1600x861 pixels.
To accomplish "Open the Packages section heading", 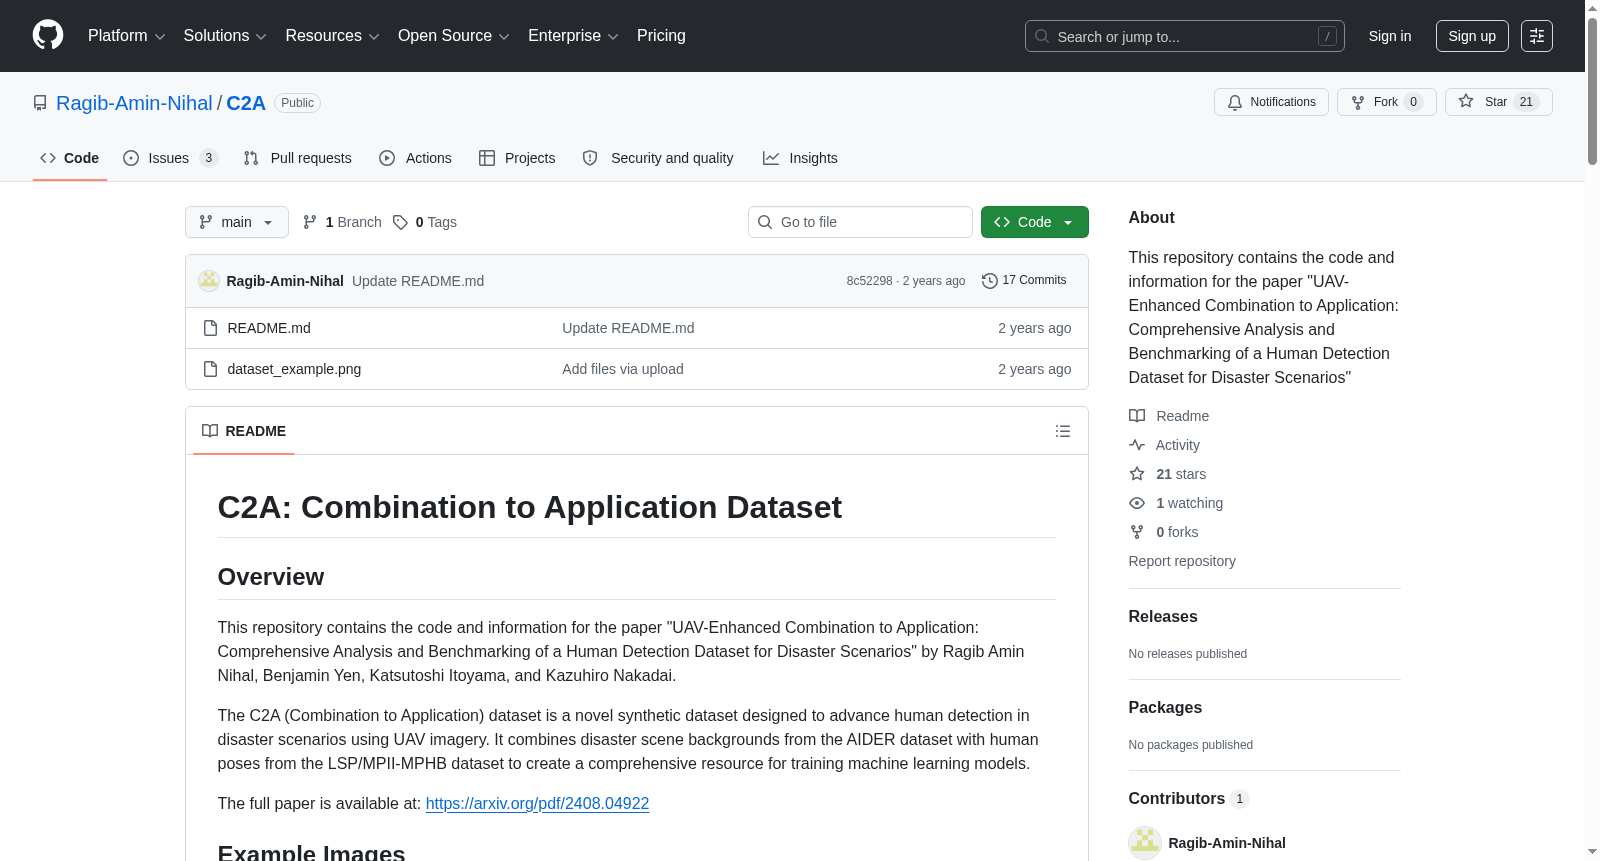I will pyautogui.click(x=1165, y=708).
